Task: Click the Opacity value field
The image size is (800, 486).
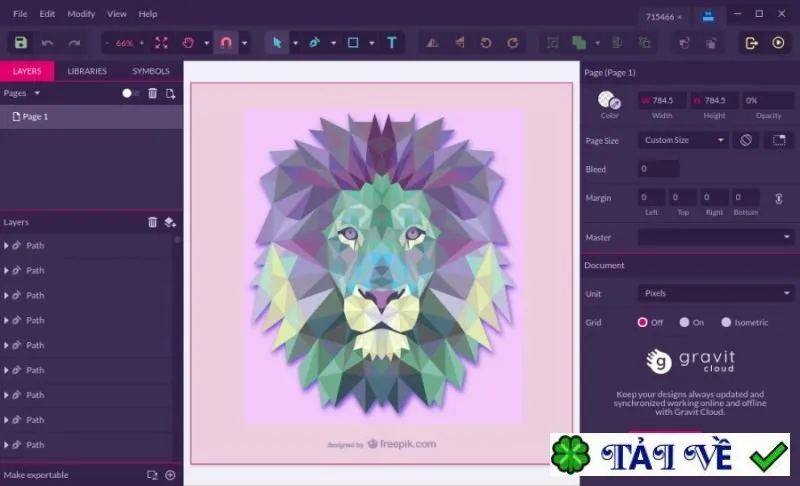Action: tap(768, 100)
